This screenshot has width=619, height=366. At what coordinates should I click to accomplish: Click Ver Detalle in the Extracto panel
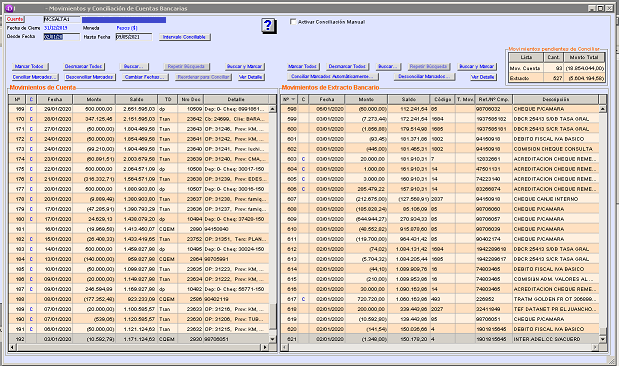pos(484,77)
